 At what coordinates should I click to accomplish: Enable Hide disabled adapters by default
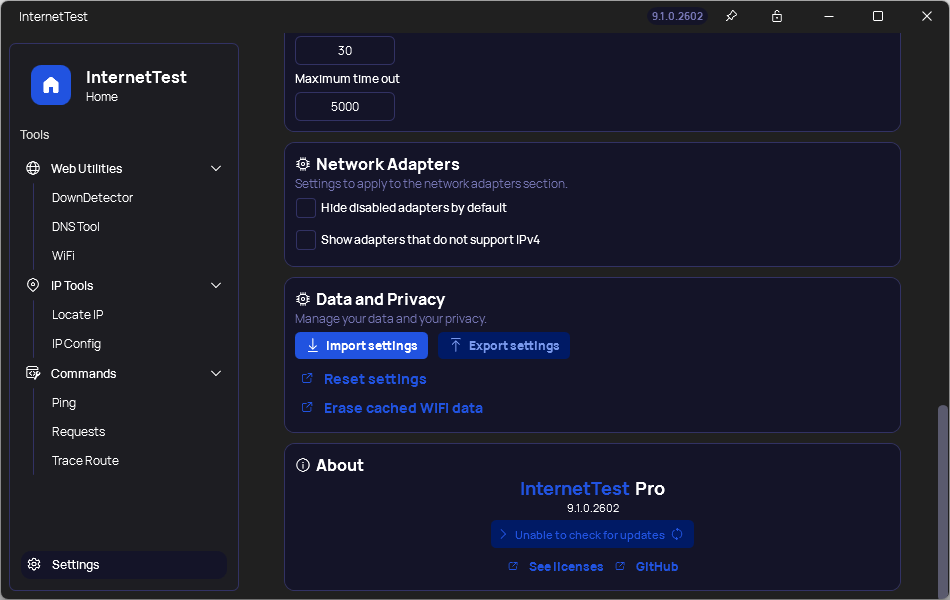[306, 208]
